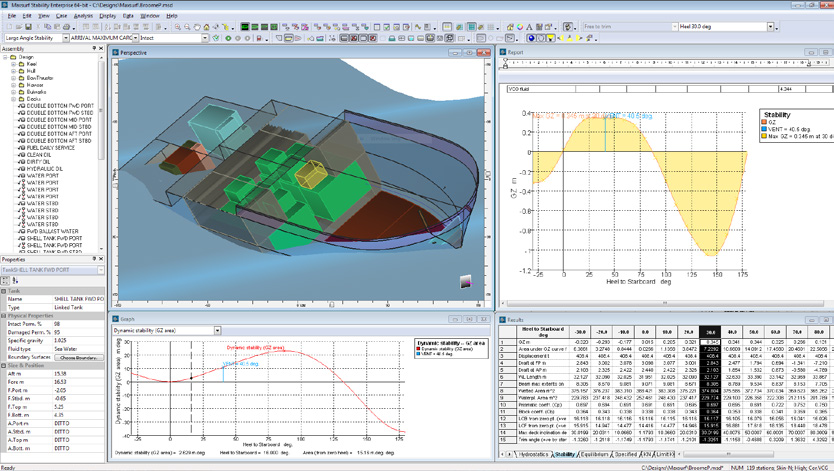Pin the Assembly panel
This screenshot has height=471, width=834.
click(x=94, y=48)
